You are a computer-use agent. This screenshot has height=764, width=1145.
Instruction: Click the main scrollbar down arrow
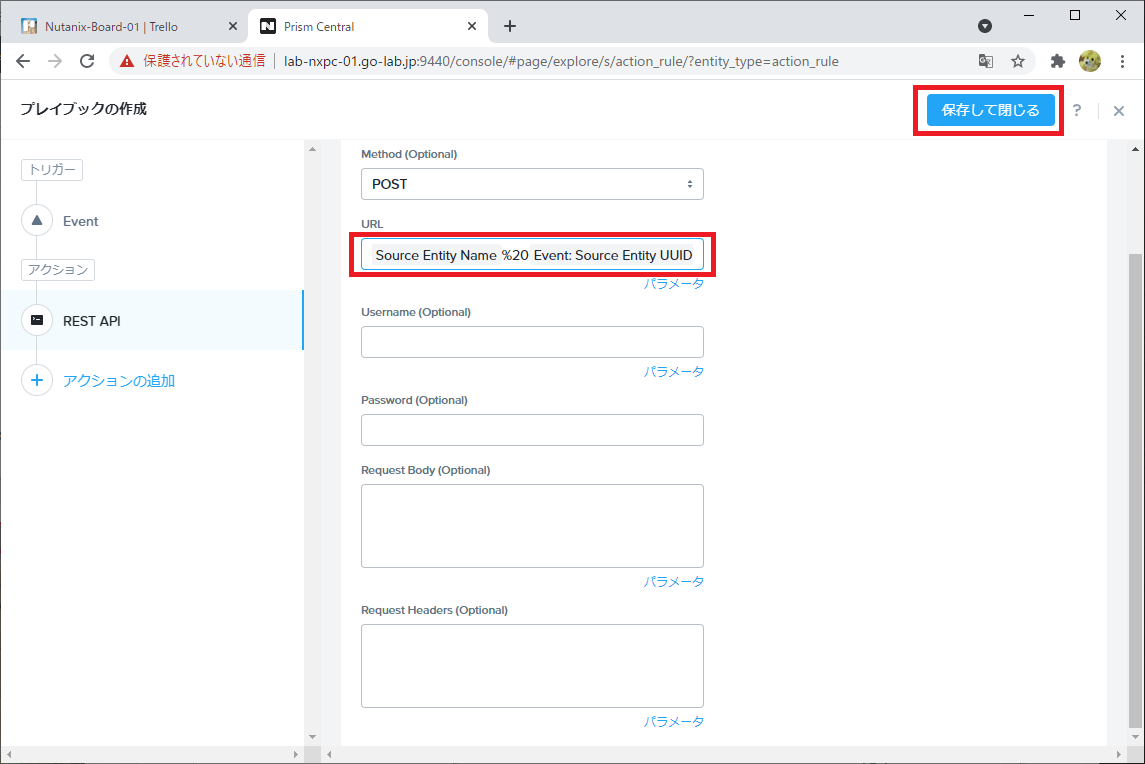tap(1136, 737)
